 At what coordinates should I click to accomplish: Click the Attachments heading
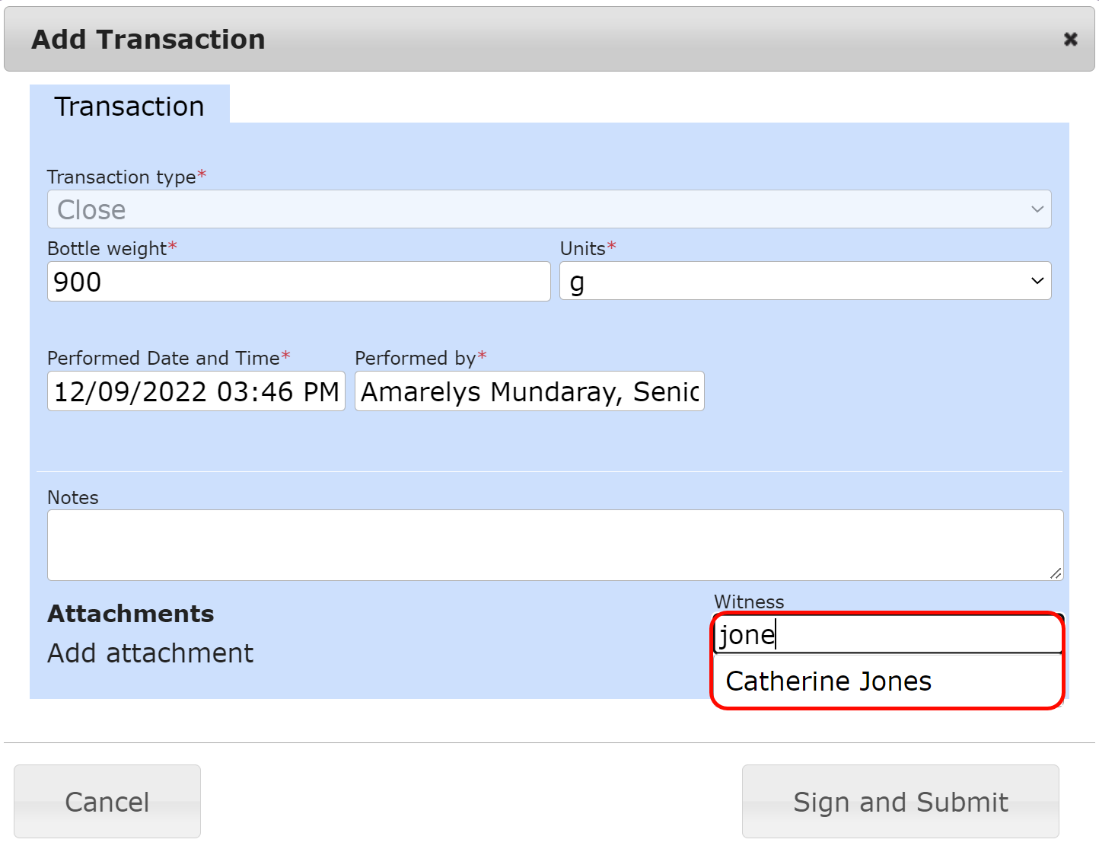pyautogui.click(x=130, y=614)
